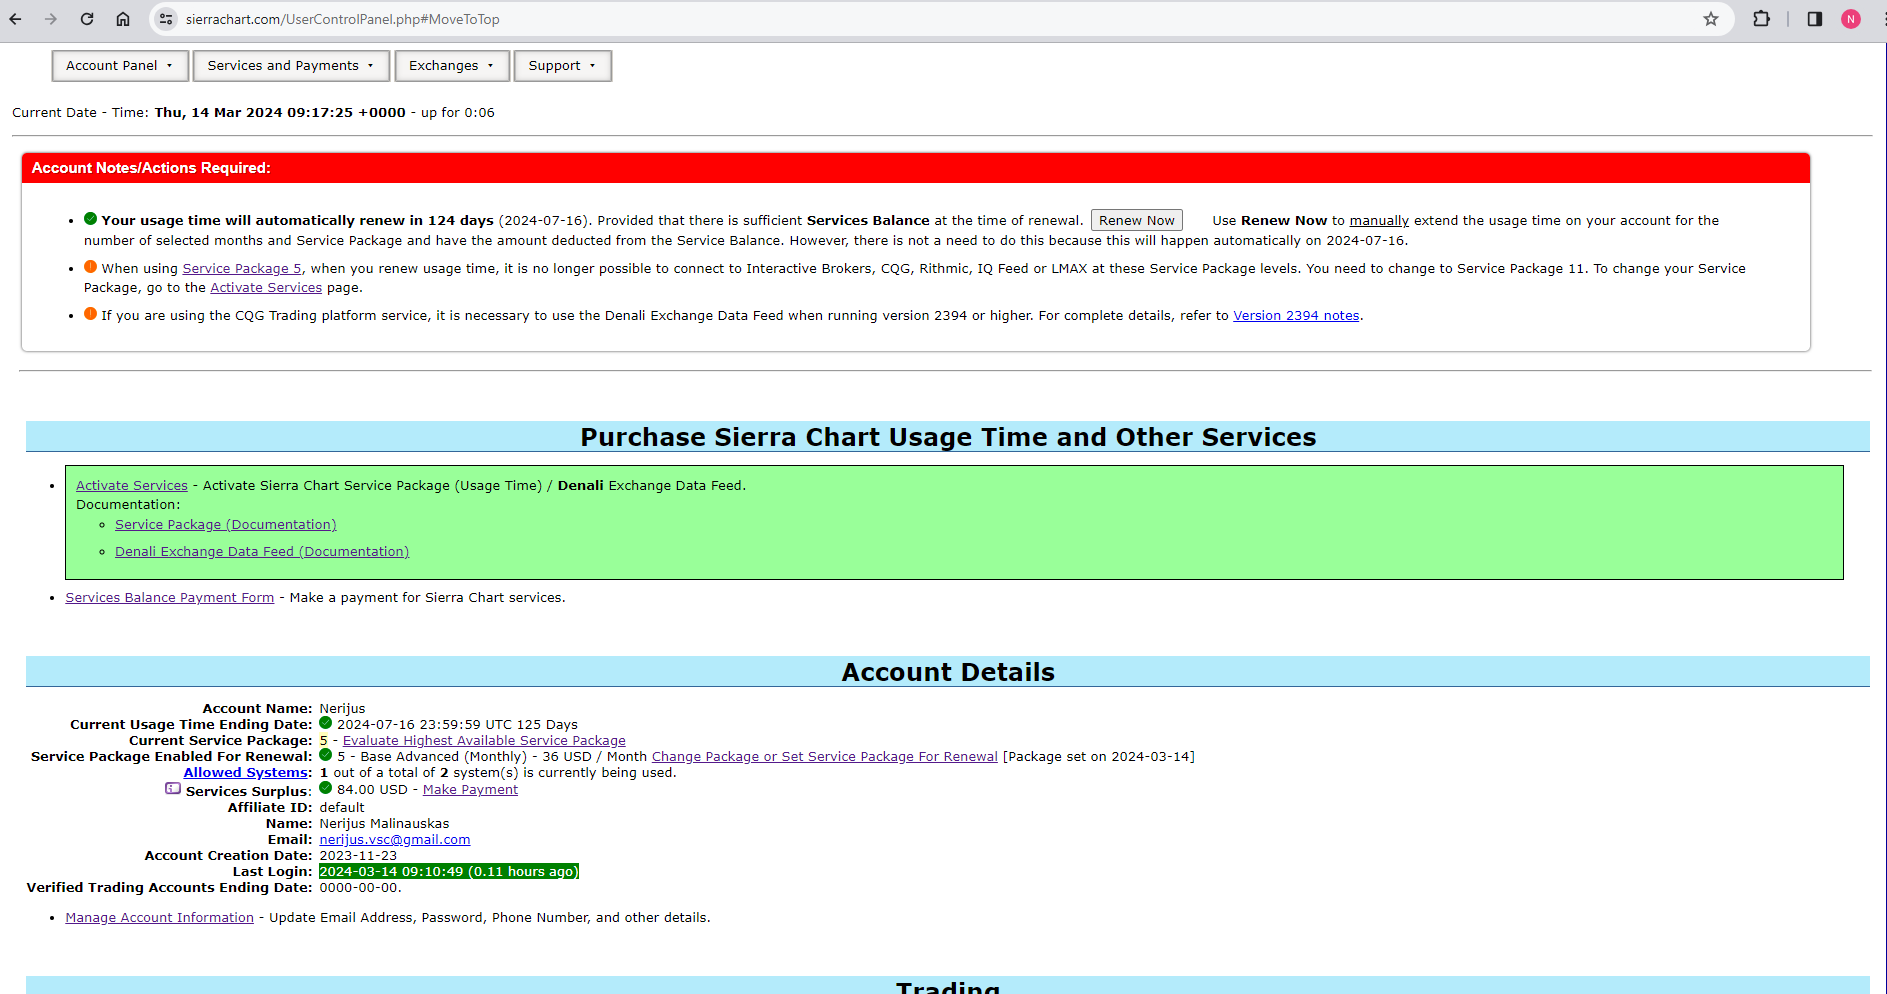Click the Renew Now button
This screenshot has width=1887, height=994.
(x=1136, y=220)
